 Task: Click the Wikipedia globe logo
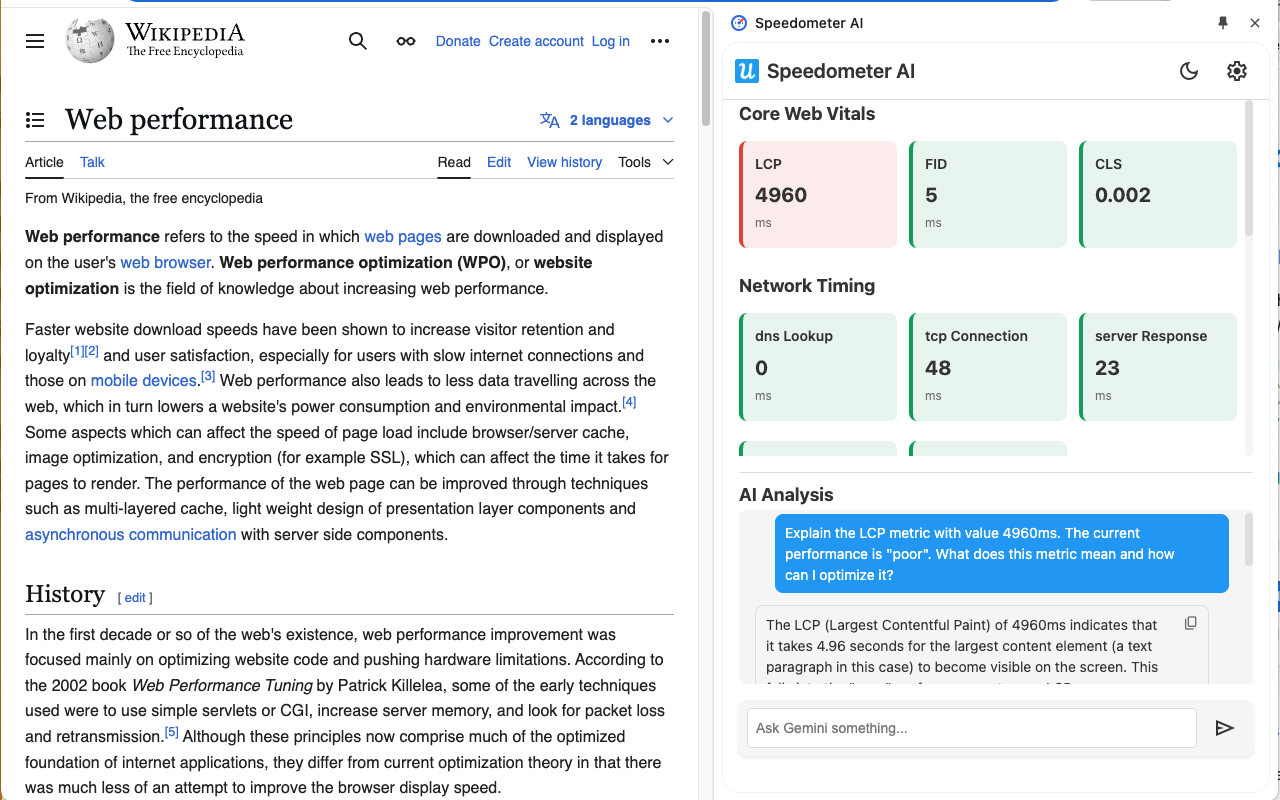89,41
